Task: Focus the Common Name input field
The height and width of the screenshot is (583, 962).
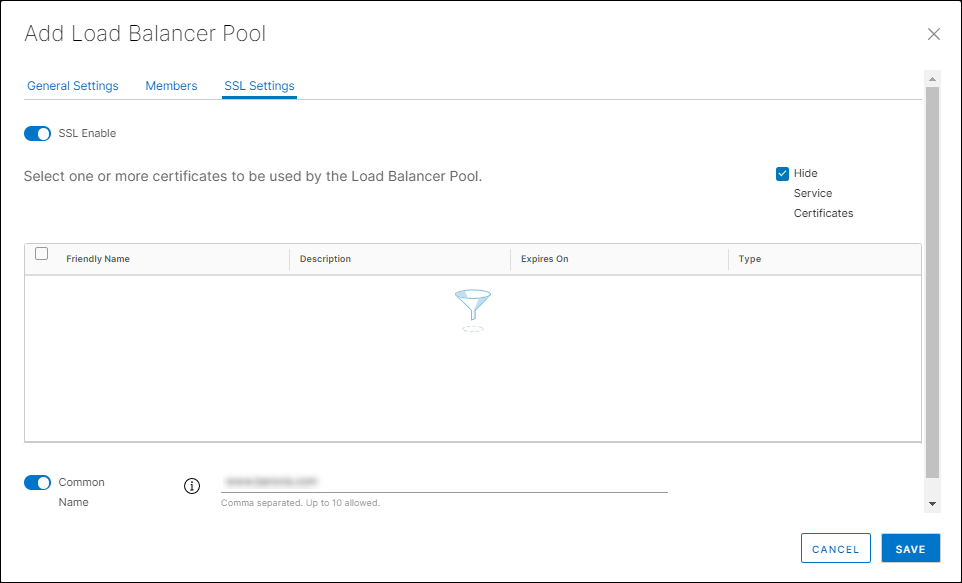Action: (444, 482)
